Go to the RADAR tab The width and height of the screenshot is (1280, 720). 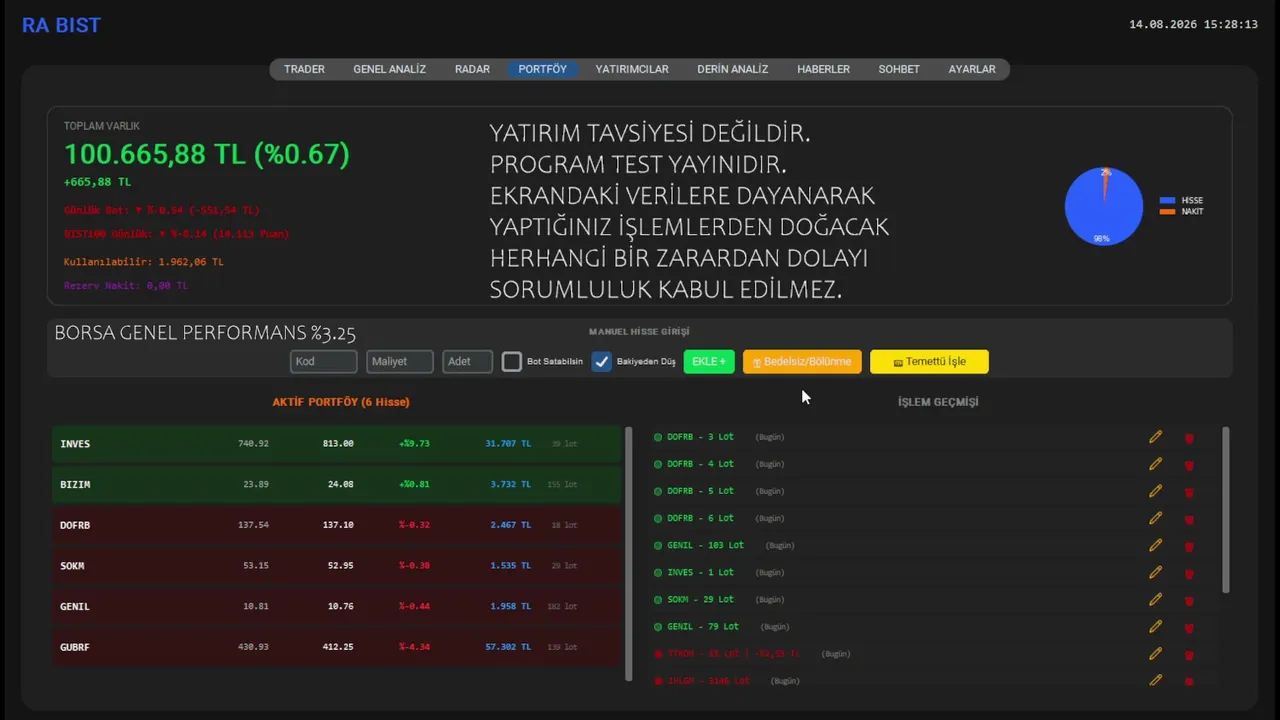click(x=472, y=69)
